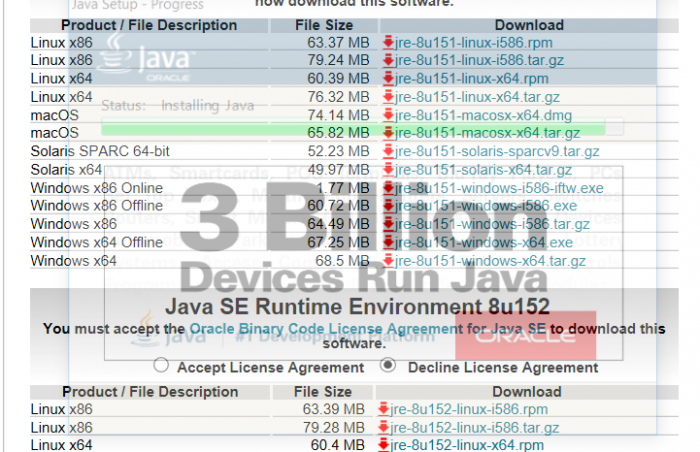Download jre-8u151-windows-i586-iftw.exe
The height and width of the screenshot is (452, 700).
[499, 188]
